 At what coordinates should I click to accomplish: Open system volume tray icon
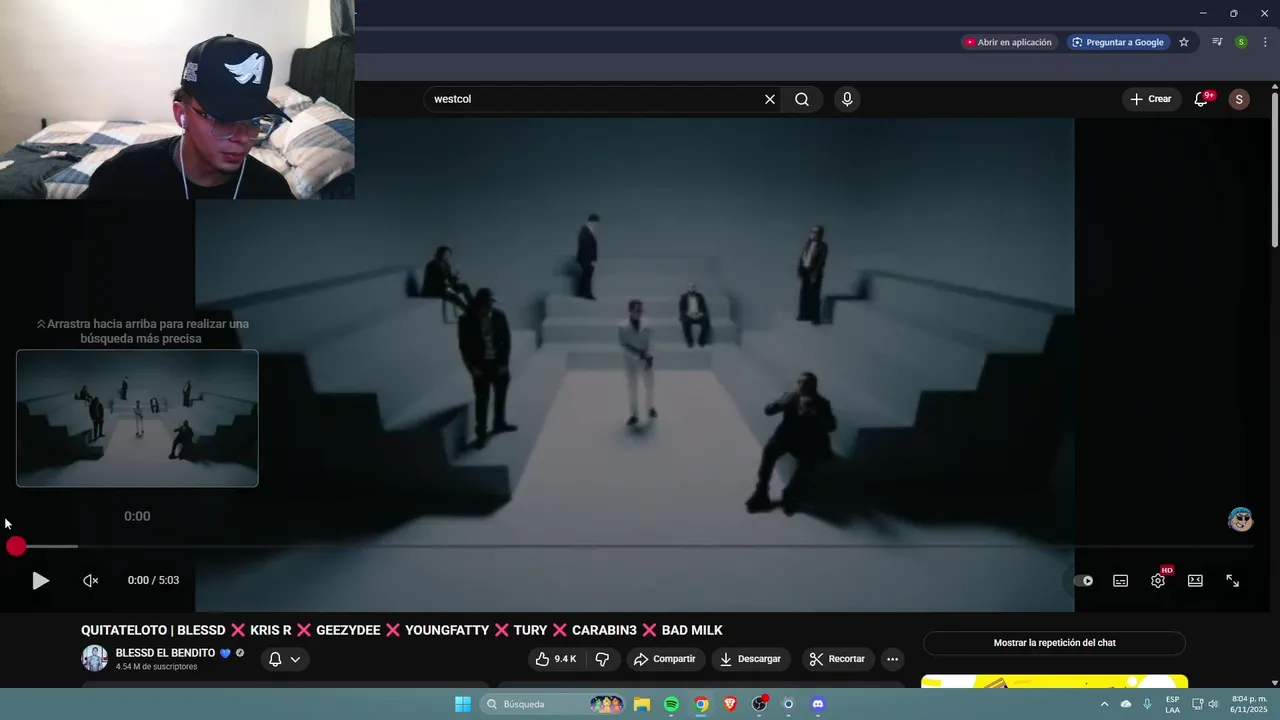[x=1213, y=704]
